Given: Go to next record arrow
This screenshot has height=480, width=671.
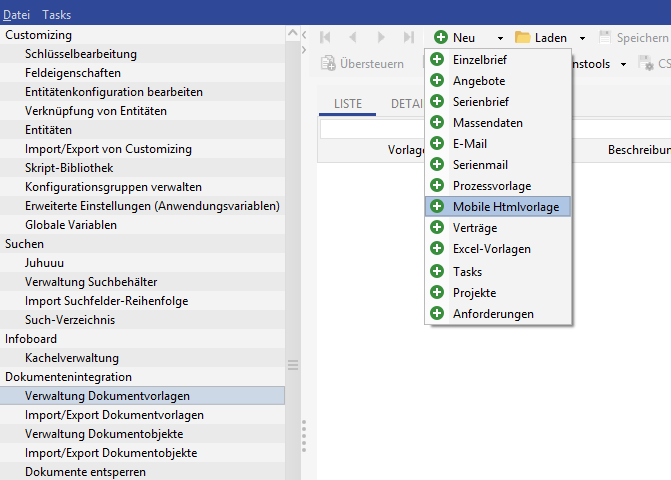Looking at the screenshot, I should pos(381,38).
